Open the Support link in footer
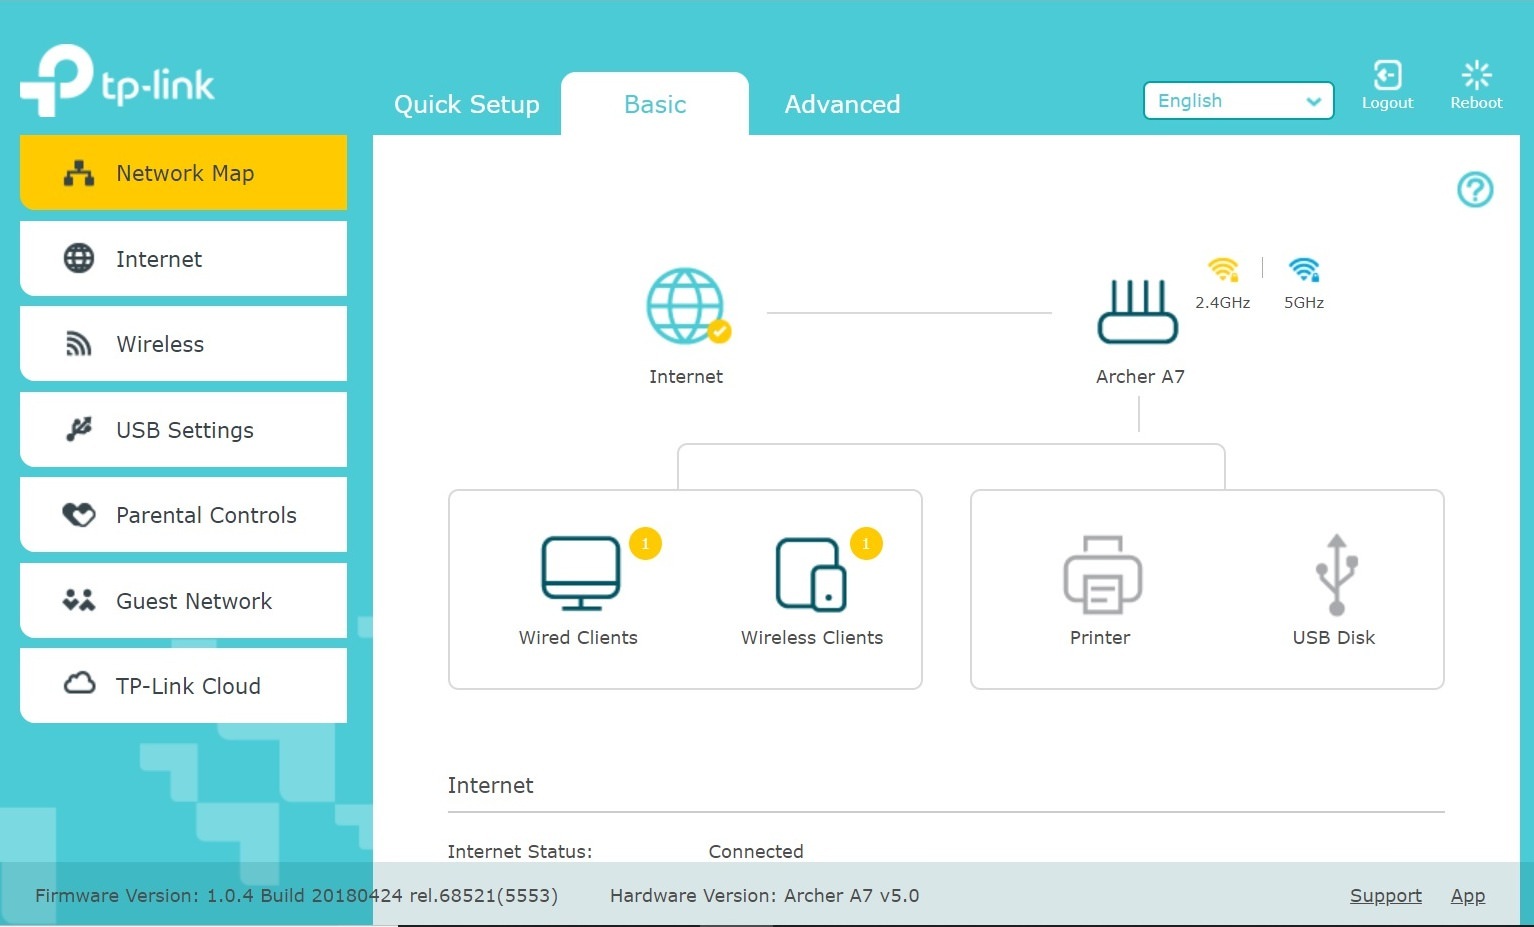 tap(1385, 895)
